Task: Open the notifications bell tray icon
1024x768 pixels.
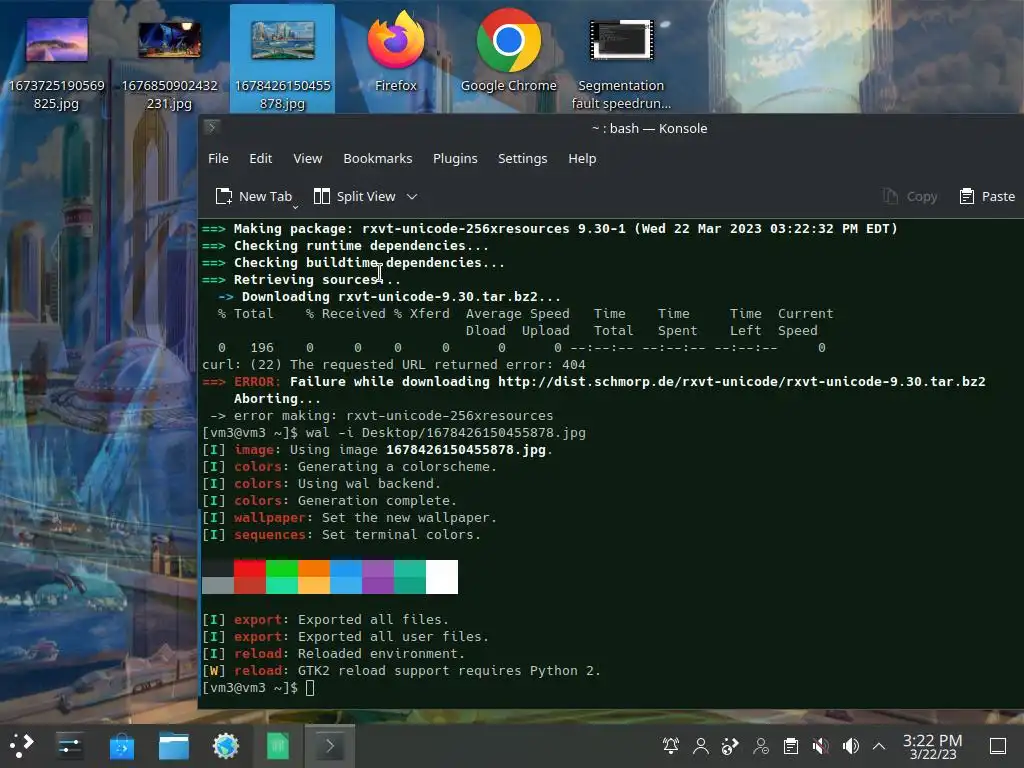Action: pos(671,746)
